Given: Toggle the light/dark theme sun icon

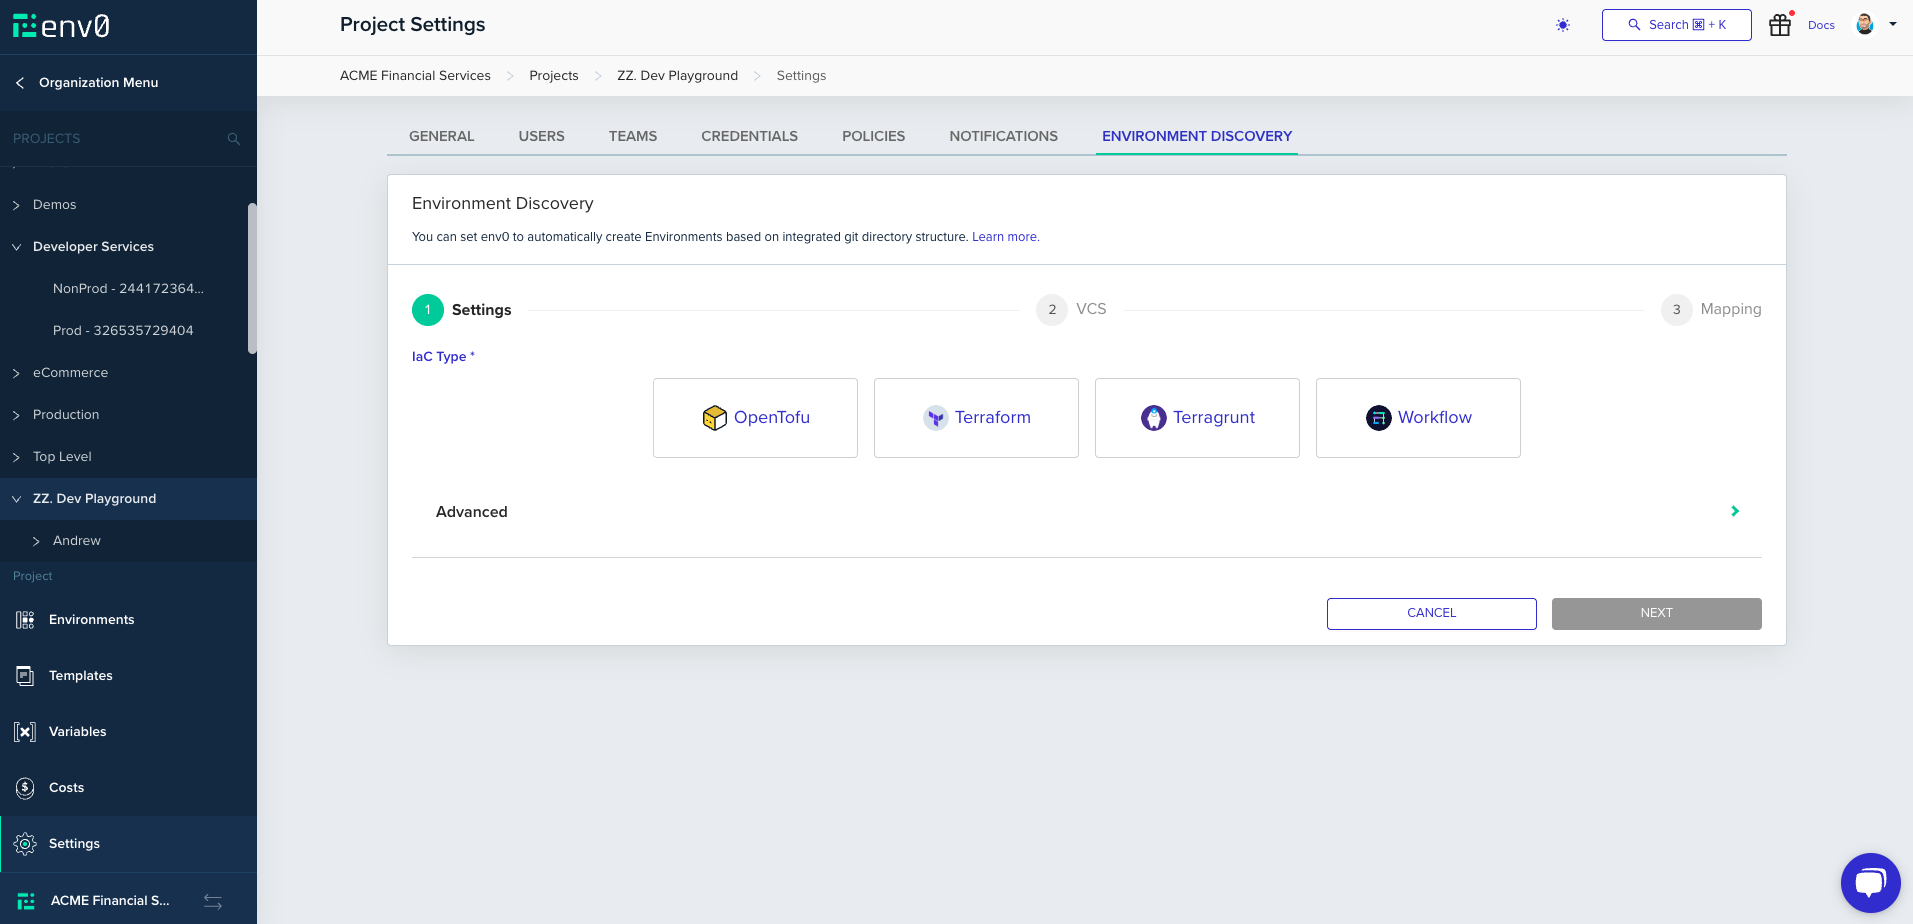Looking at the screenshot, I should (1563, 25).
